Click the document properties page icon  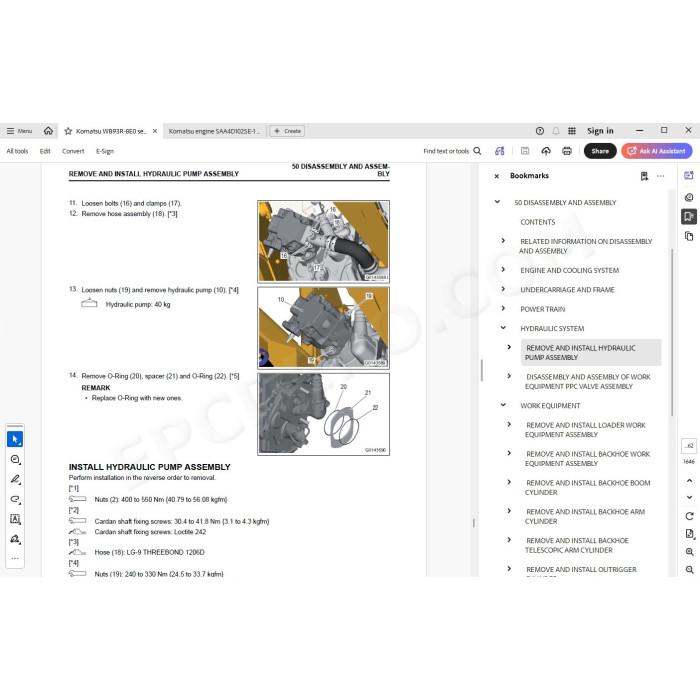(689, 534)
